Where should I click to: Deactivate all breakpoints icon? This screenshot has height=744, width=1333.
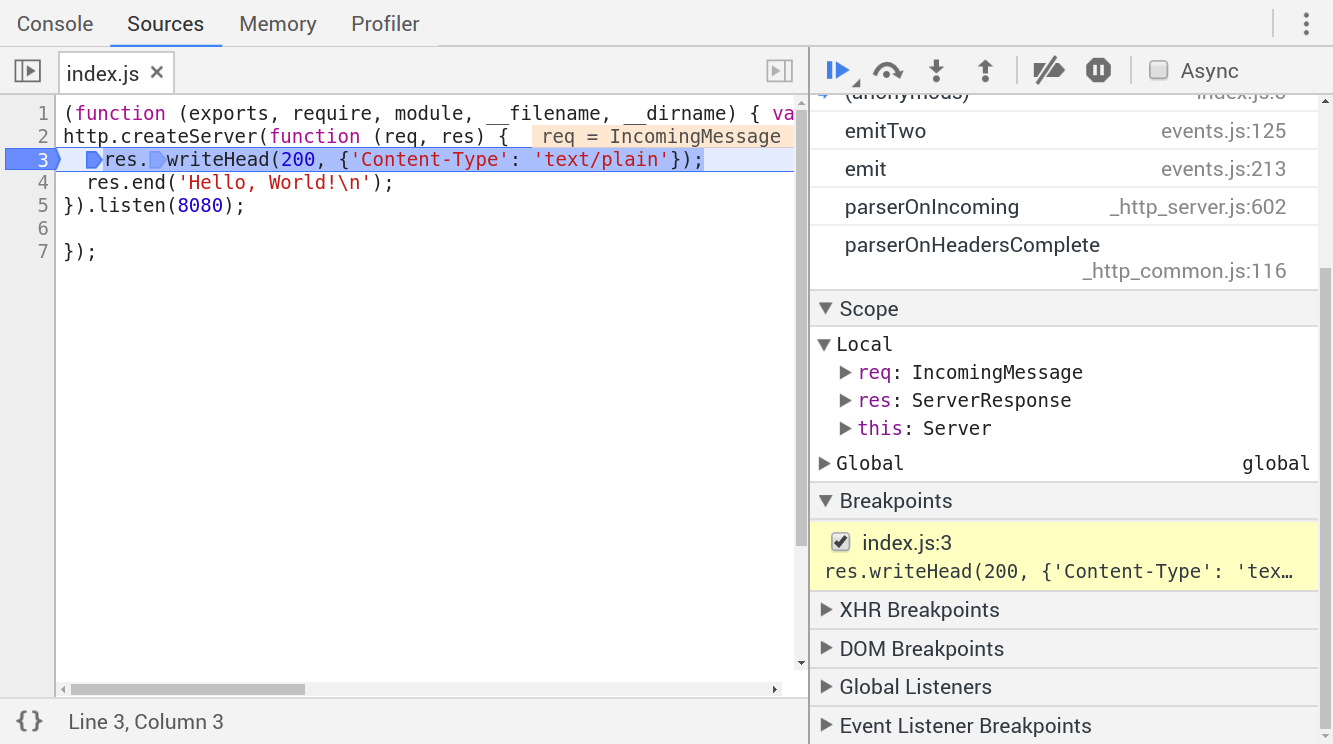pyautogui.click(x=1048, y=70)
